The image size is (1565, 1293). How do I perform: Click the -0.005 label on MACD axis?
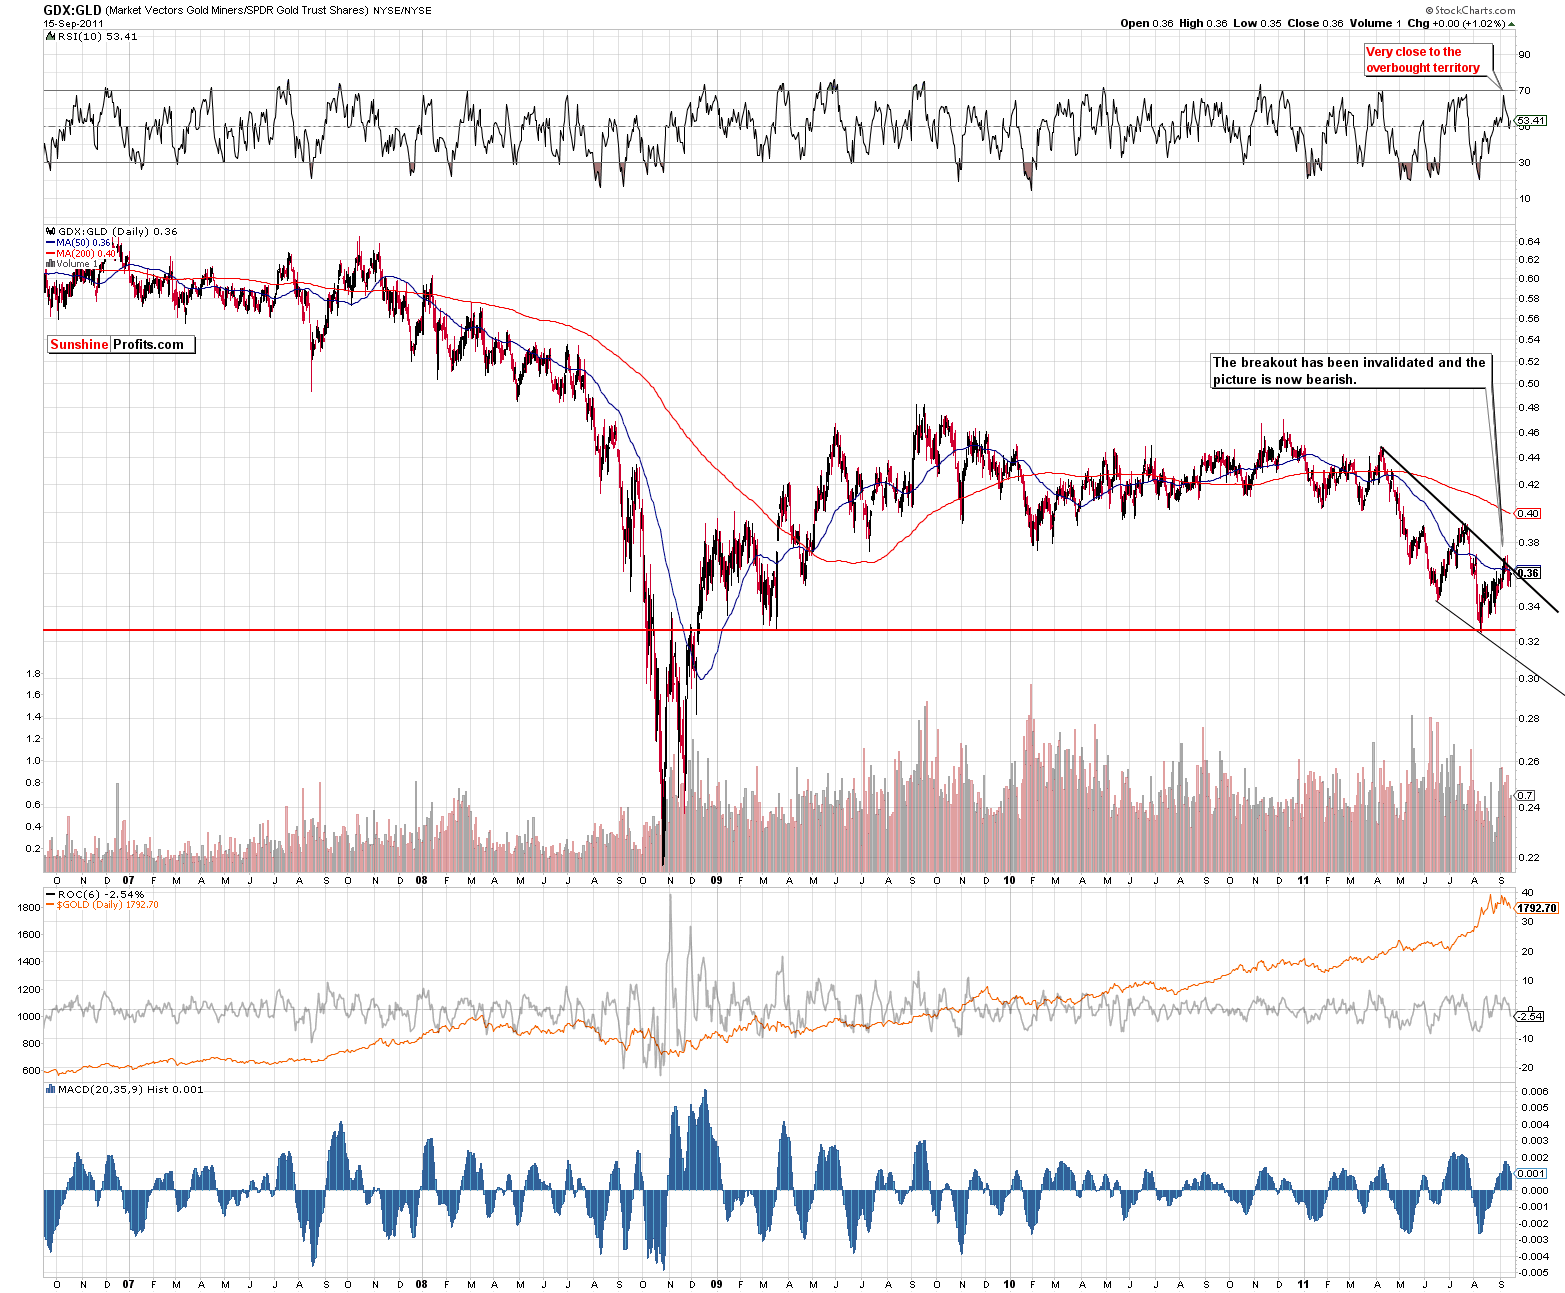point(1534,1272)
